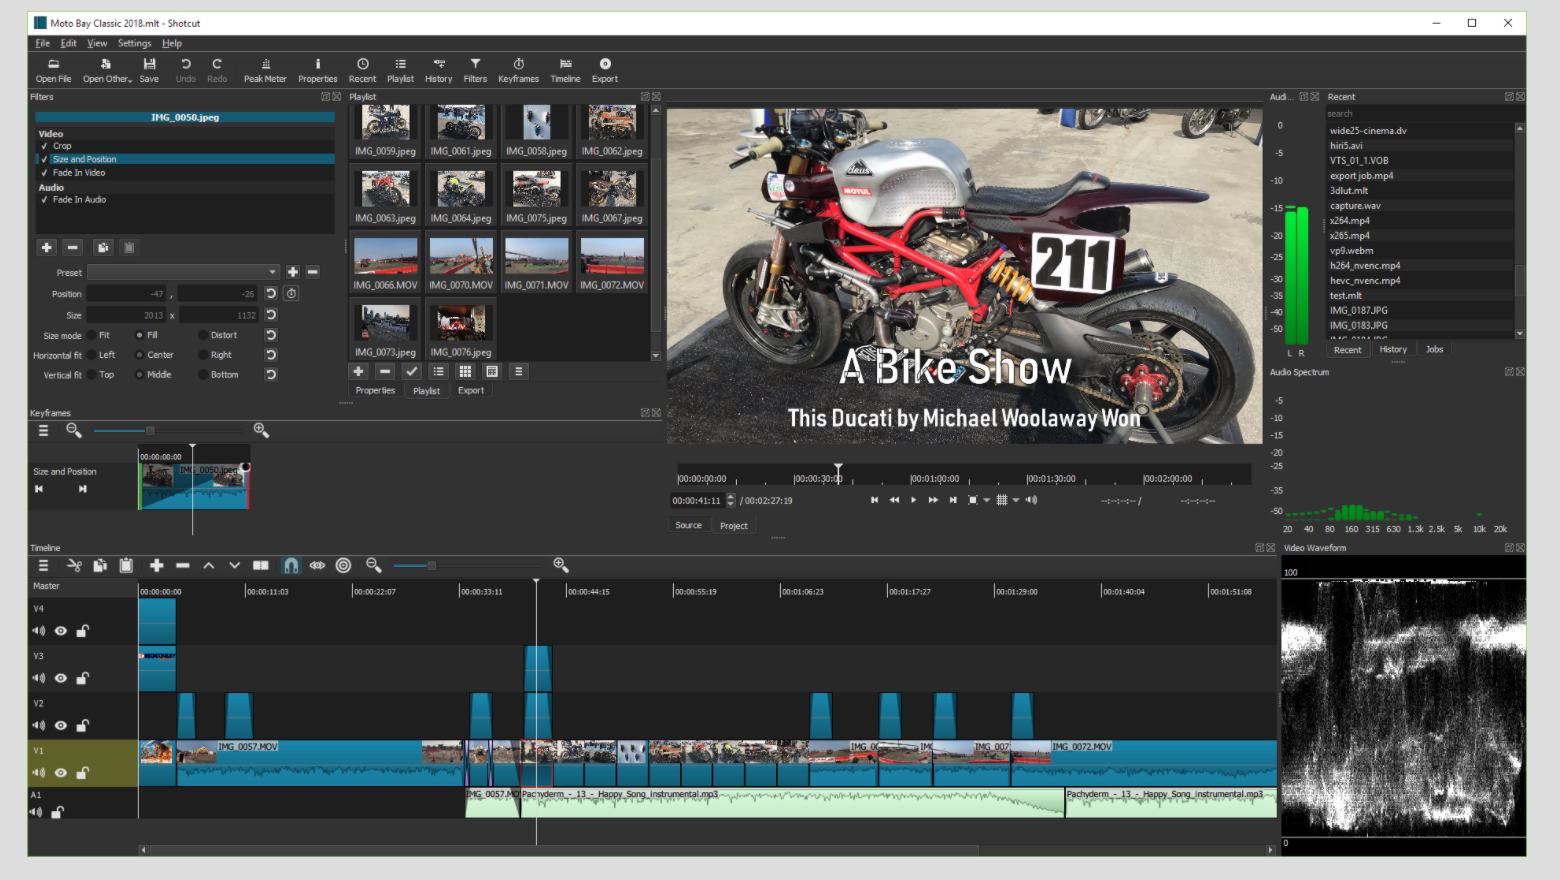1560x880 pixels.
Task: Mute the V1 track audio
Action: point(39,773)
